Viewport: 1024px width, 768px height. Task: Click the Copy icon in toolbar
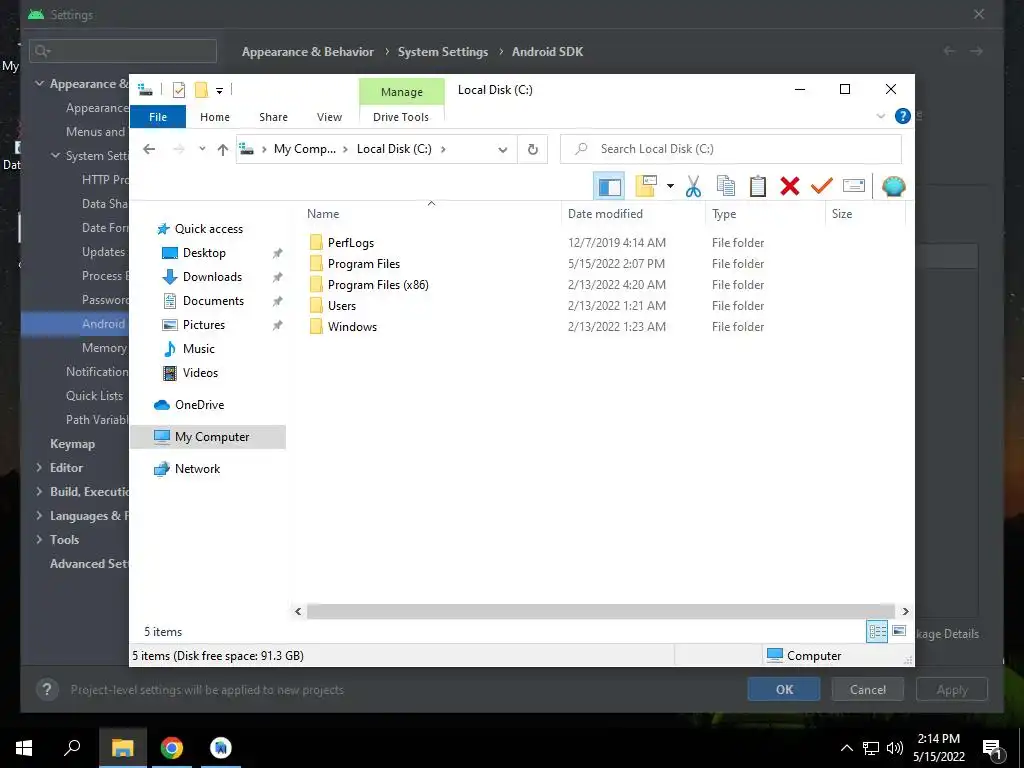[x=726, y=186]
